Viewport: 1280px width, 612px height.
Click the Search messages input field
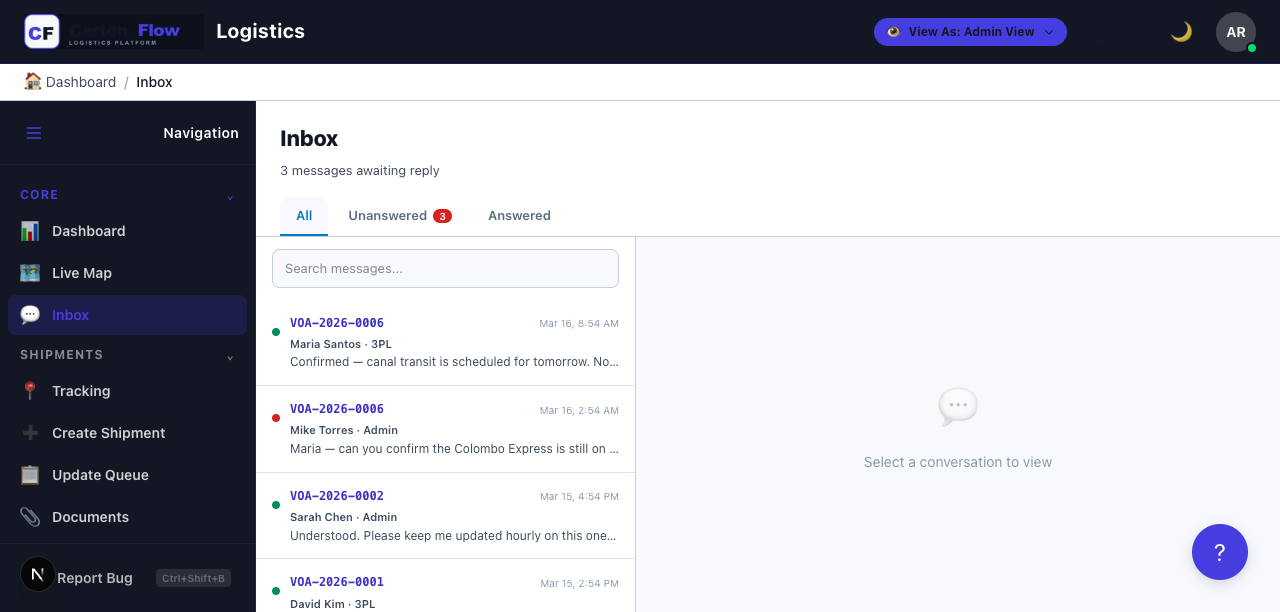tap(445, 268)
